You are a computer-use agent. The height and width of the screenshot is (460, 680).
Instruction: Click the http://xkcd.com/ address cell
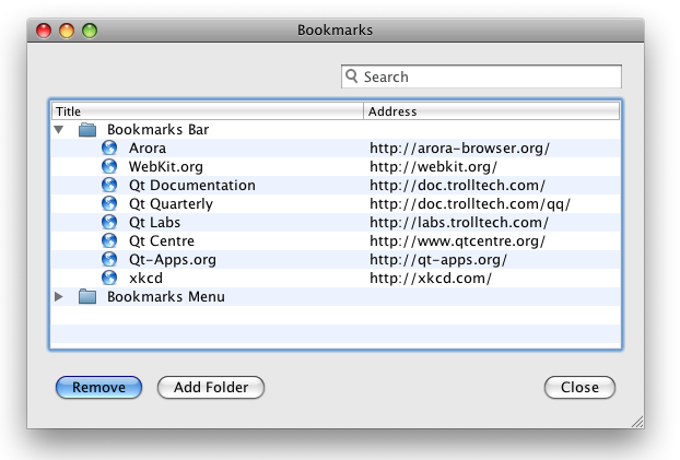pyautogui.click(x=431, y=278)
